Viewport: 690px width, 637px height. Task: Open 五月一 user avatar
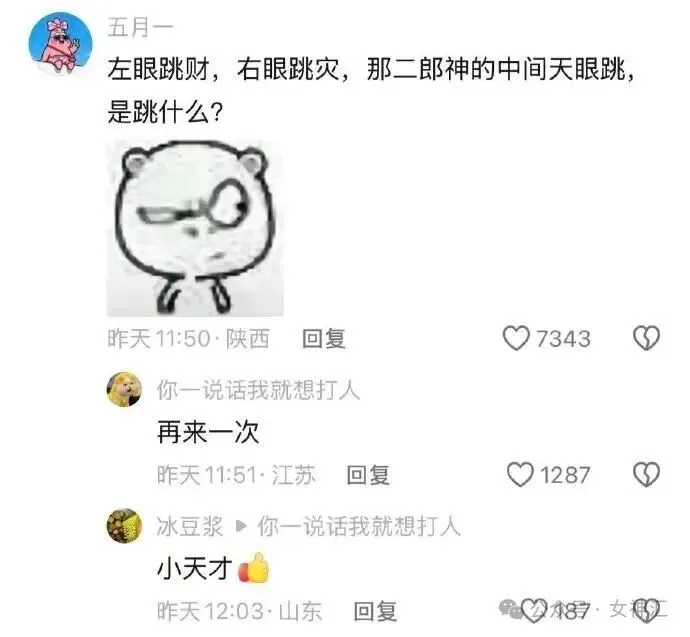tap(60, 44)
